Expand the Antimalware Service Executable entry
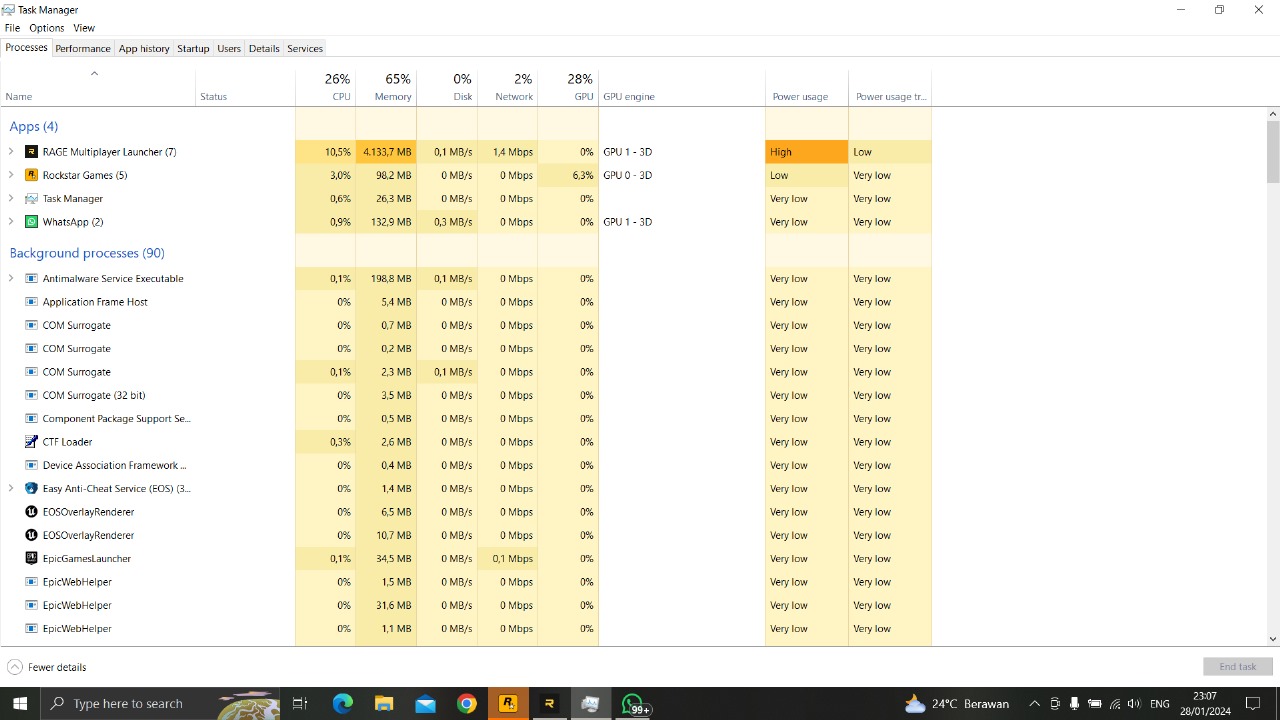 (x=11, y=279)
